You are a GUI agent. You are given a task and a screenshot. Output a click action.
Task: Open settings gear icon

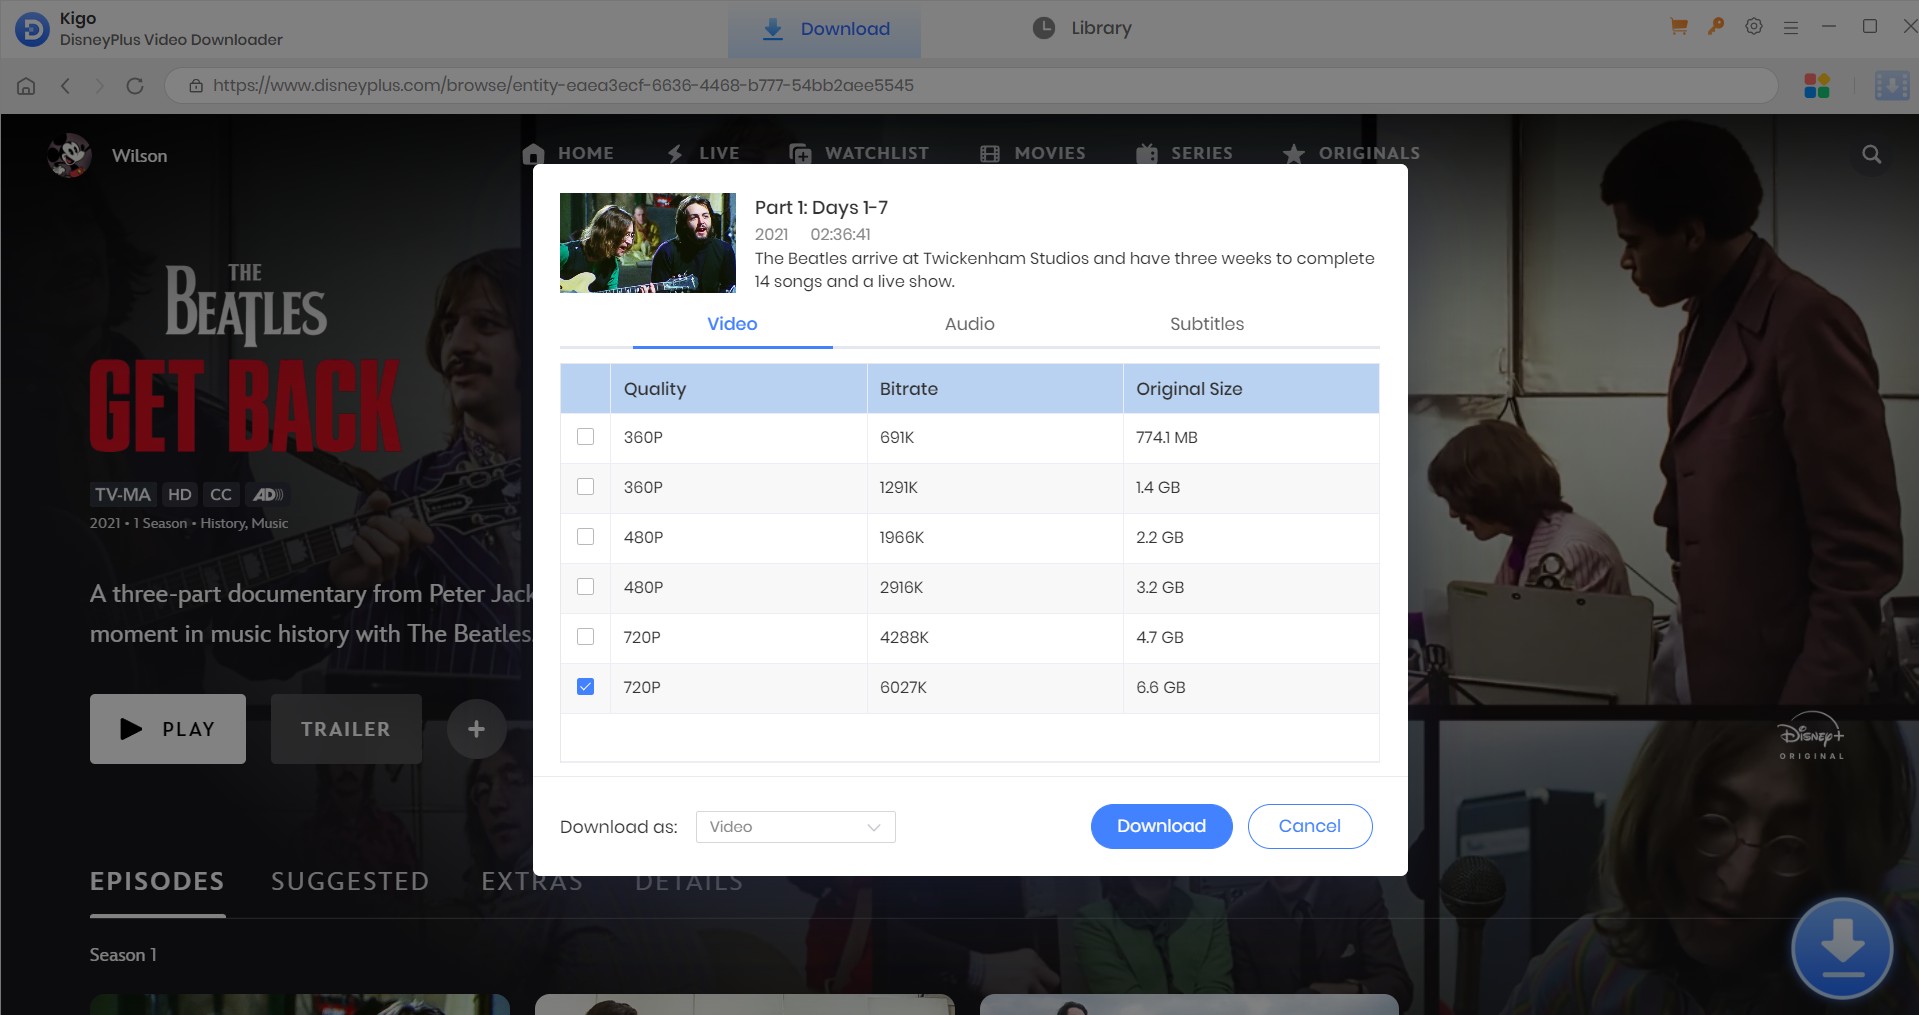click(x=1754, y=27)
